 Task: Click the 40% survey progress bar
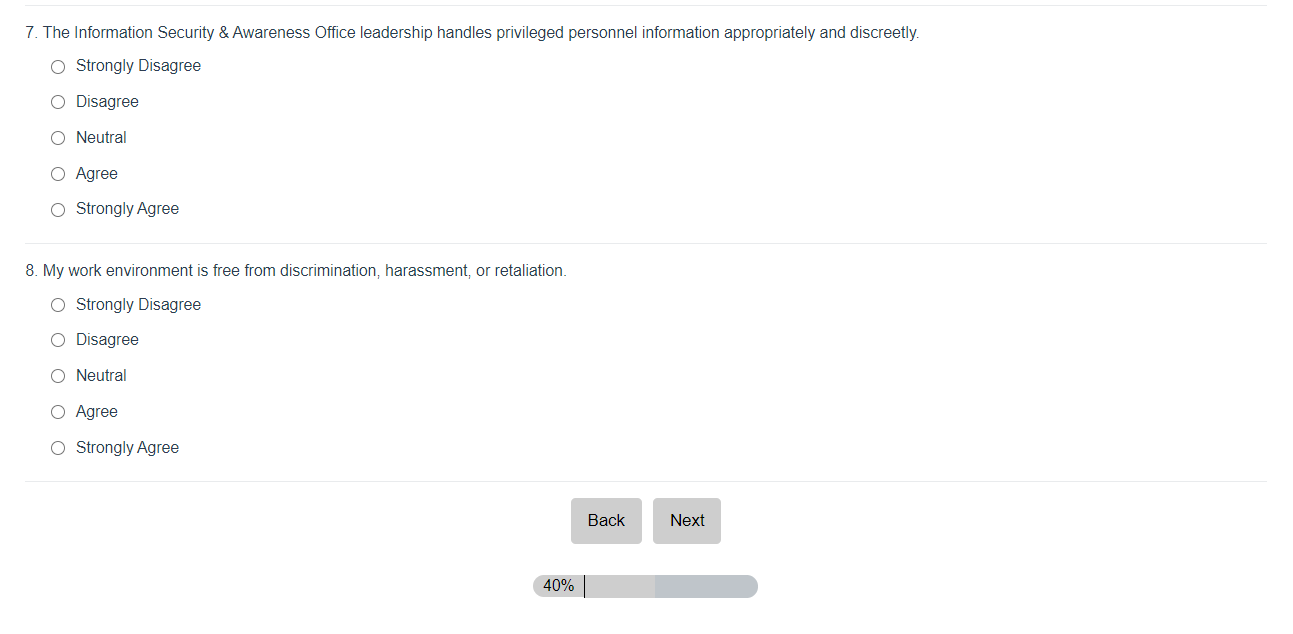[x=645, y=586]
